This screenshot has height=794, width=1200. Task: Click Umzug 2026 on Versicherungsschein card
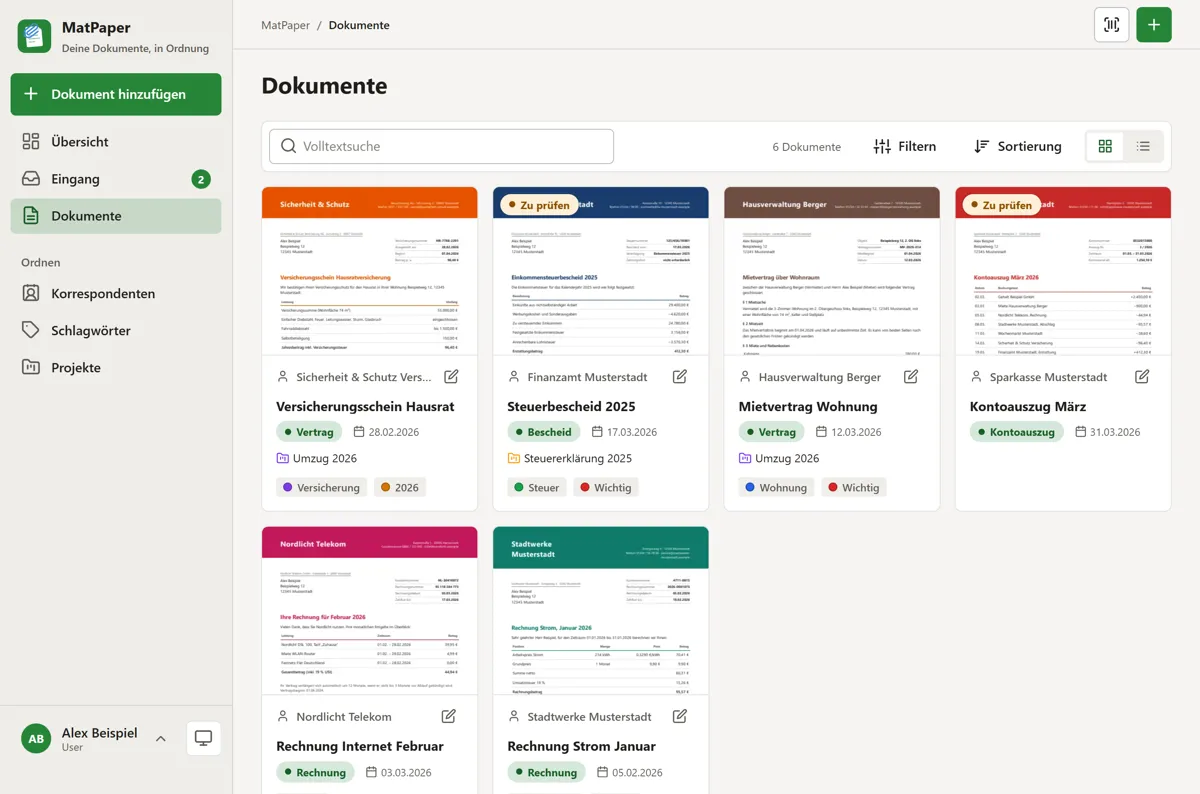coord(316,459)
